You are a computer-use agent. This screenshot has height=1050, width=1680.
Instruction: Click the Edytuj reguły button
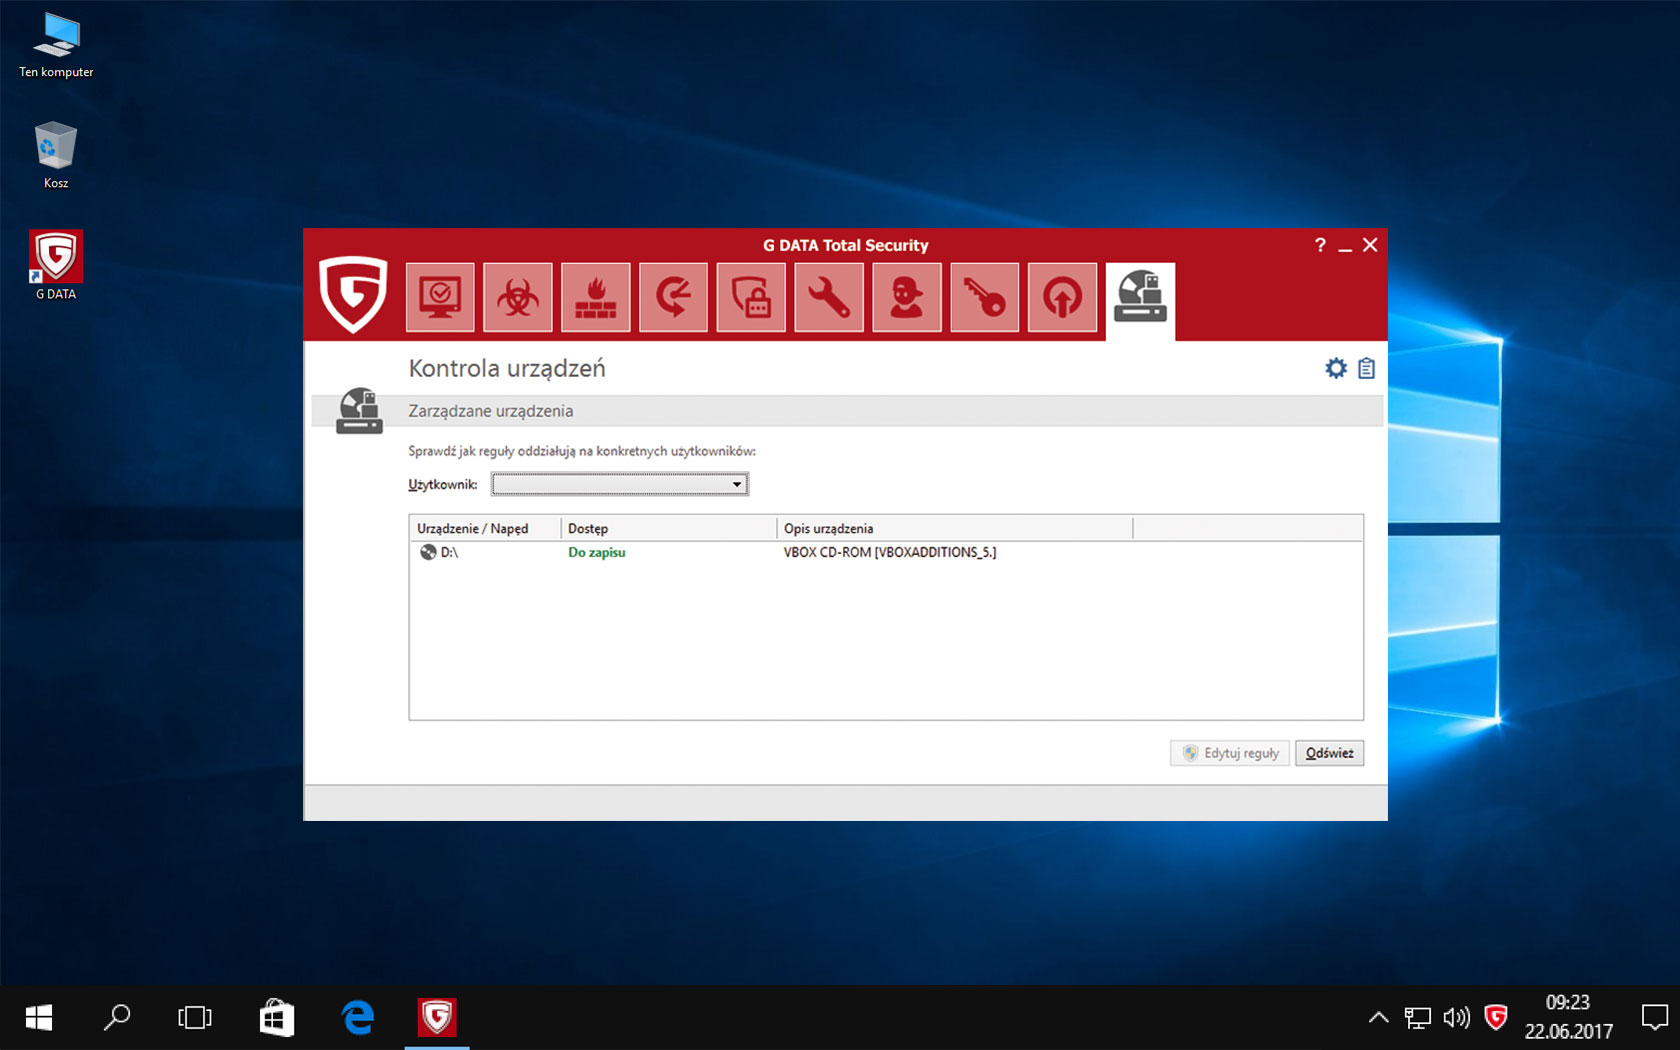[x=1230, y=753]
